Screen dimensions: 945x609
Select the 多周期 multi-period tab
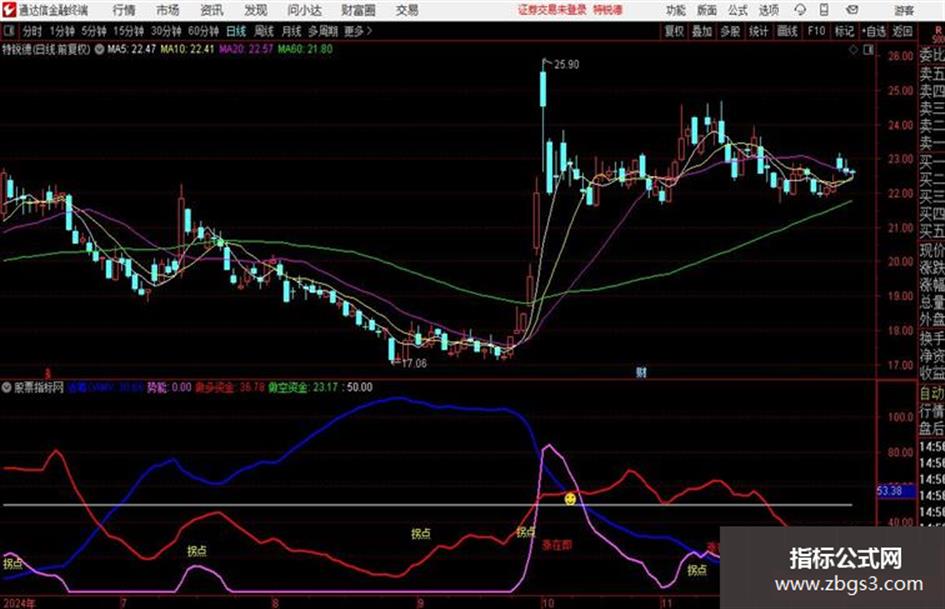pos(323,31)
